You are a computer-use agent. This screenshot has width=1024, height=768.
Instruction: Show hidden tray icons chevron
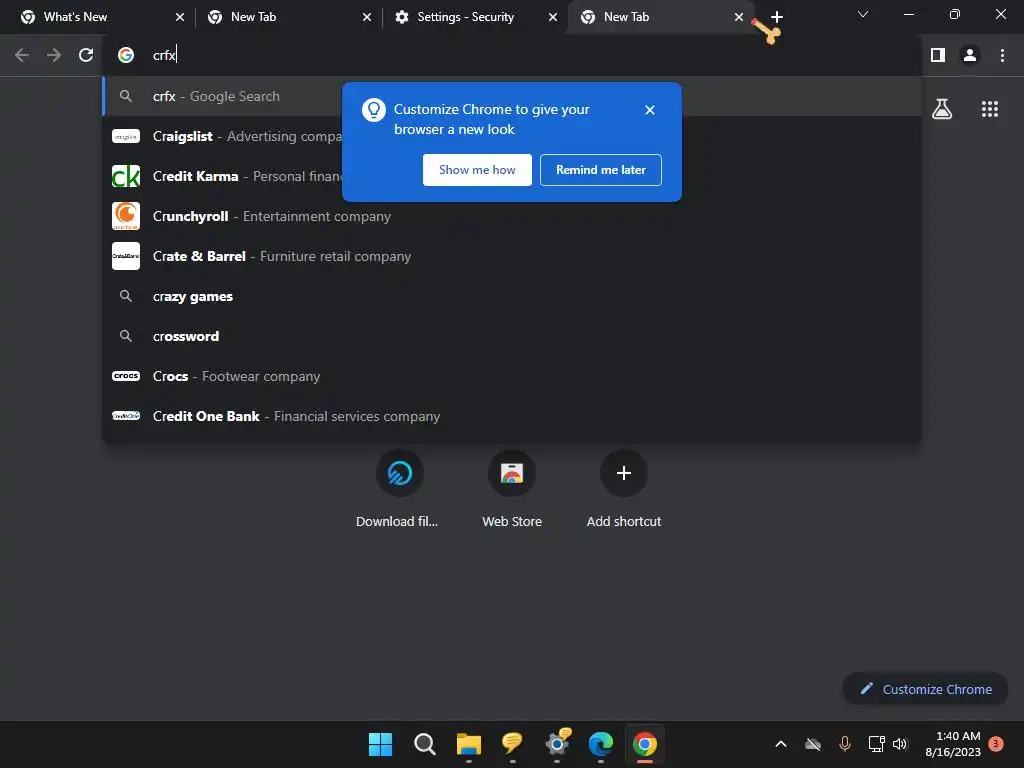click(780, 744)
